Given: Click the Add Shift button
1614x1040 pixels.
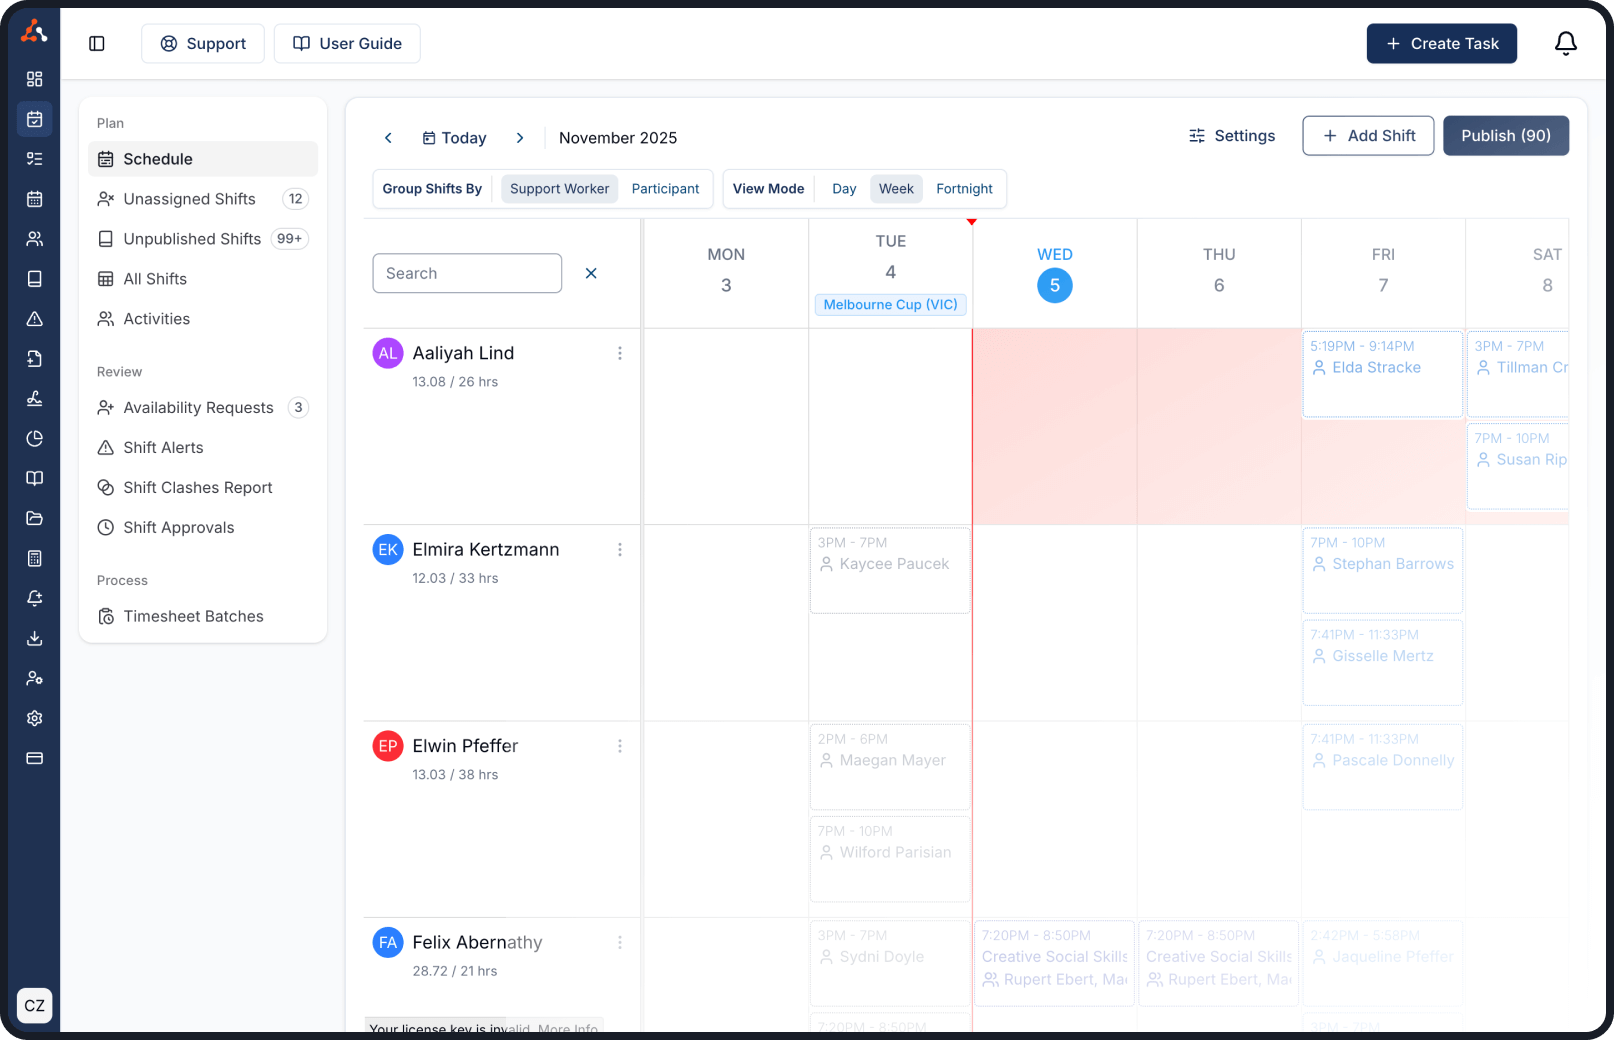Looking at the screenshot, I should 1368,135.
